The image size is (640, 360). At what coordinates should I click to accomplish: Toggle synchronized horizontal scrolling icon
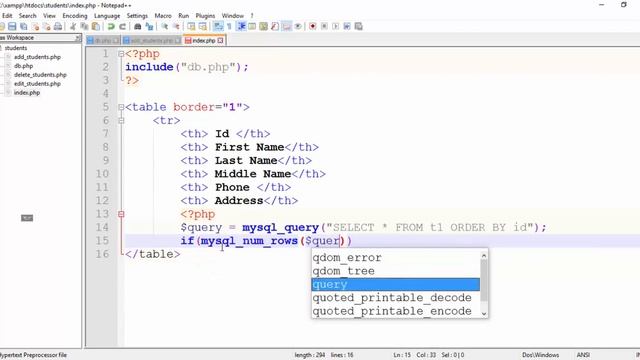[202, 27]
